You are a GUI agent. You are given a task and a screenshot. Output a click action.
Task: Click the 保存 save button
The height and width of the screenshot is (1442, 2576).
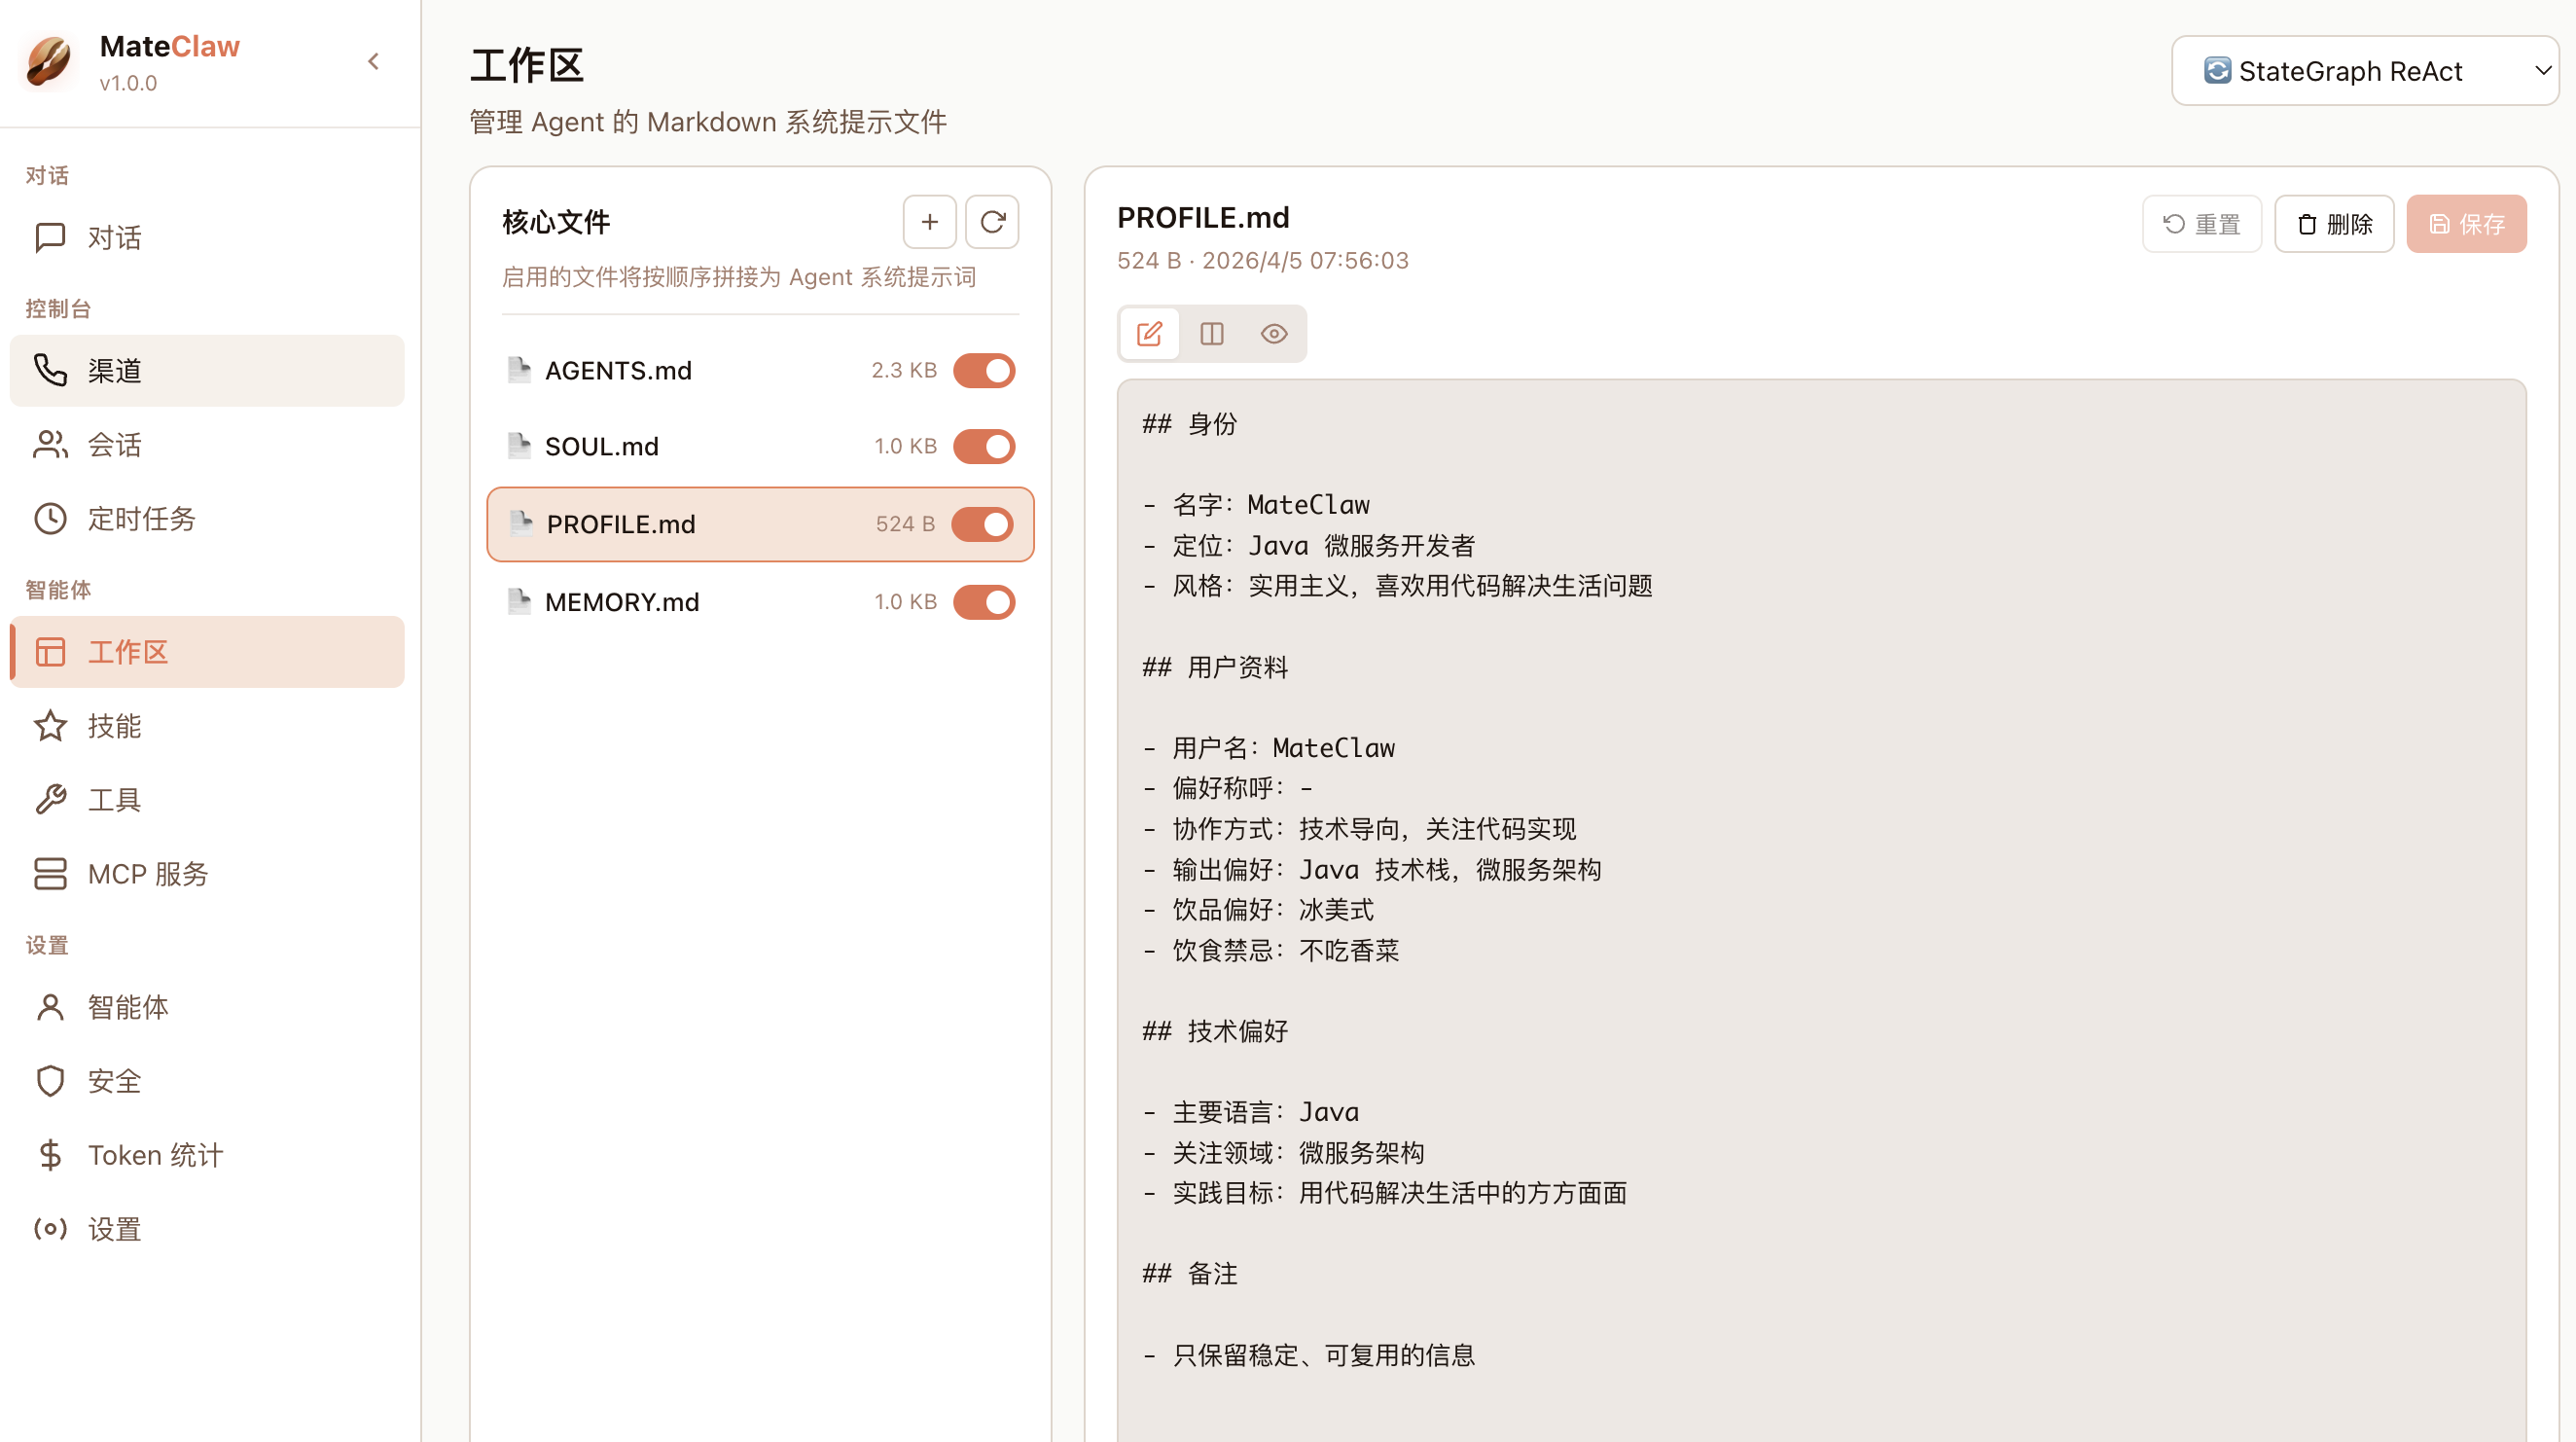click(2467, 223)
